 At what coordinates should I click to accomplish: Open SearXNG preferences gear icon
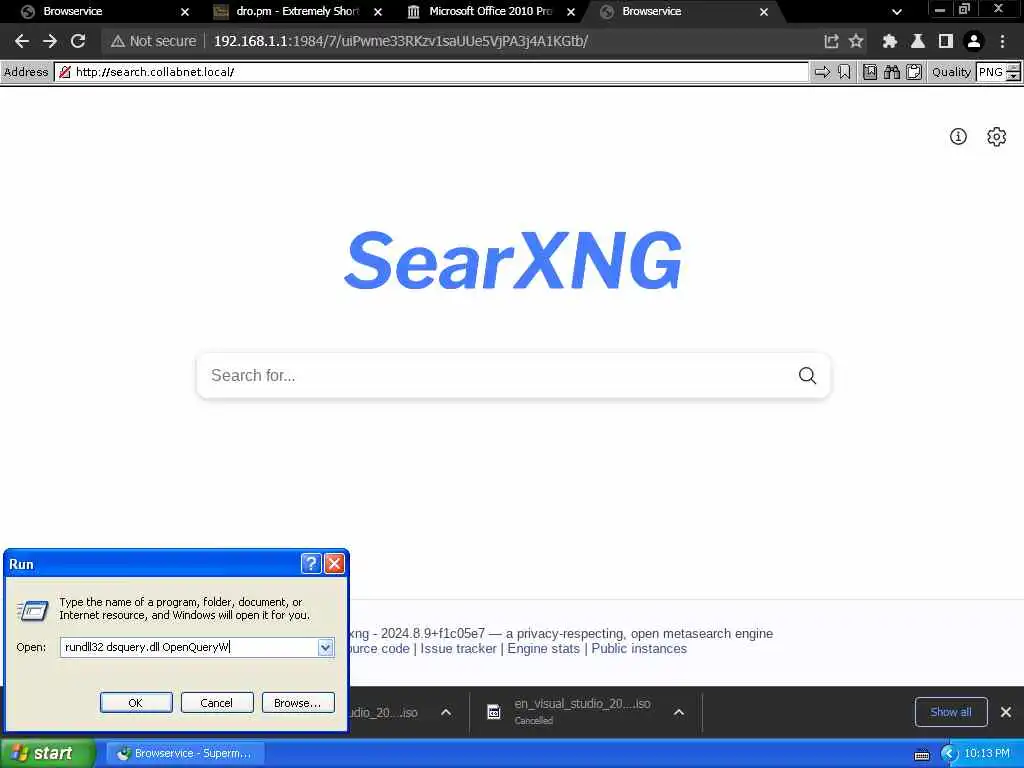pos(997,136)
